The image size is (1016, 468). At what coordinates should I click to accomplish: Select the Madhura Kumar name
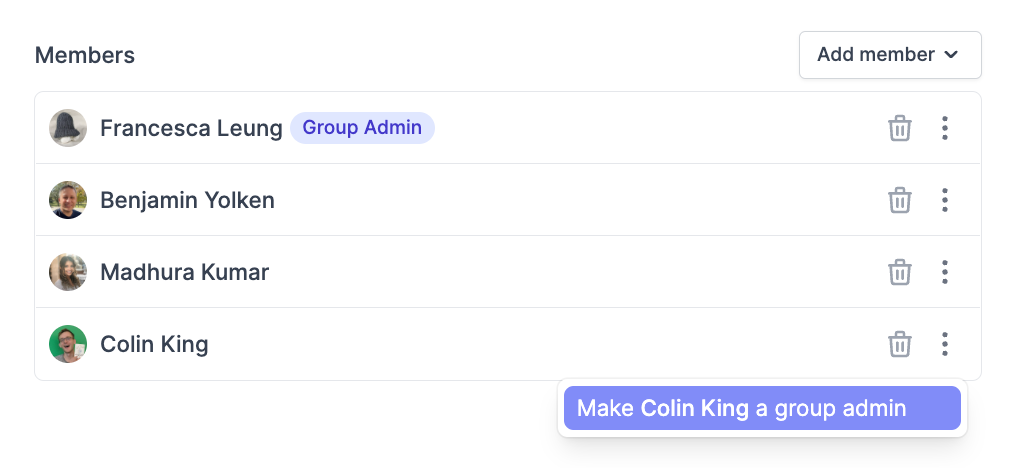185,272
